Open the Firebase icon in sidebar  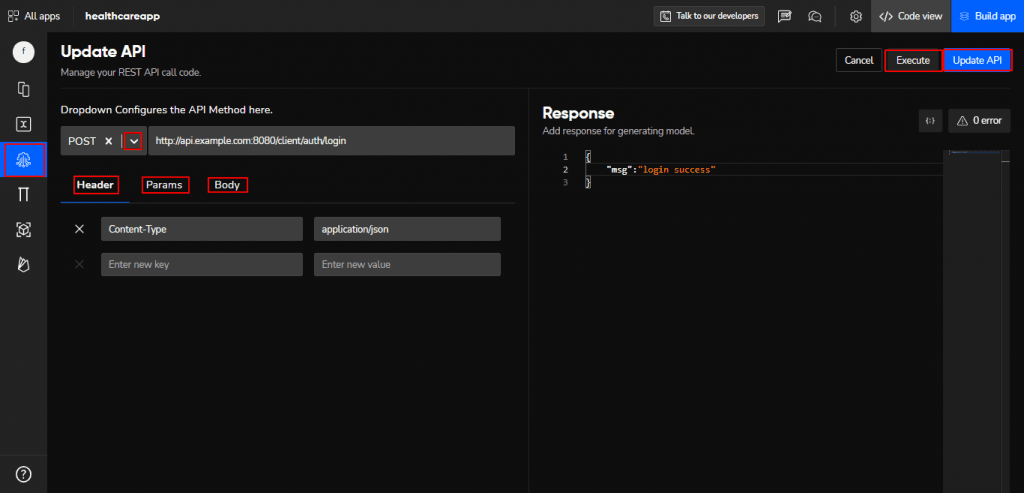[x=24, y=264]
